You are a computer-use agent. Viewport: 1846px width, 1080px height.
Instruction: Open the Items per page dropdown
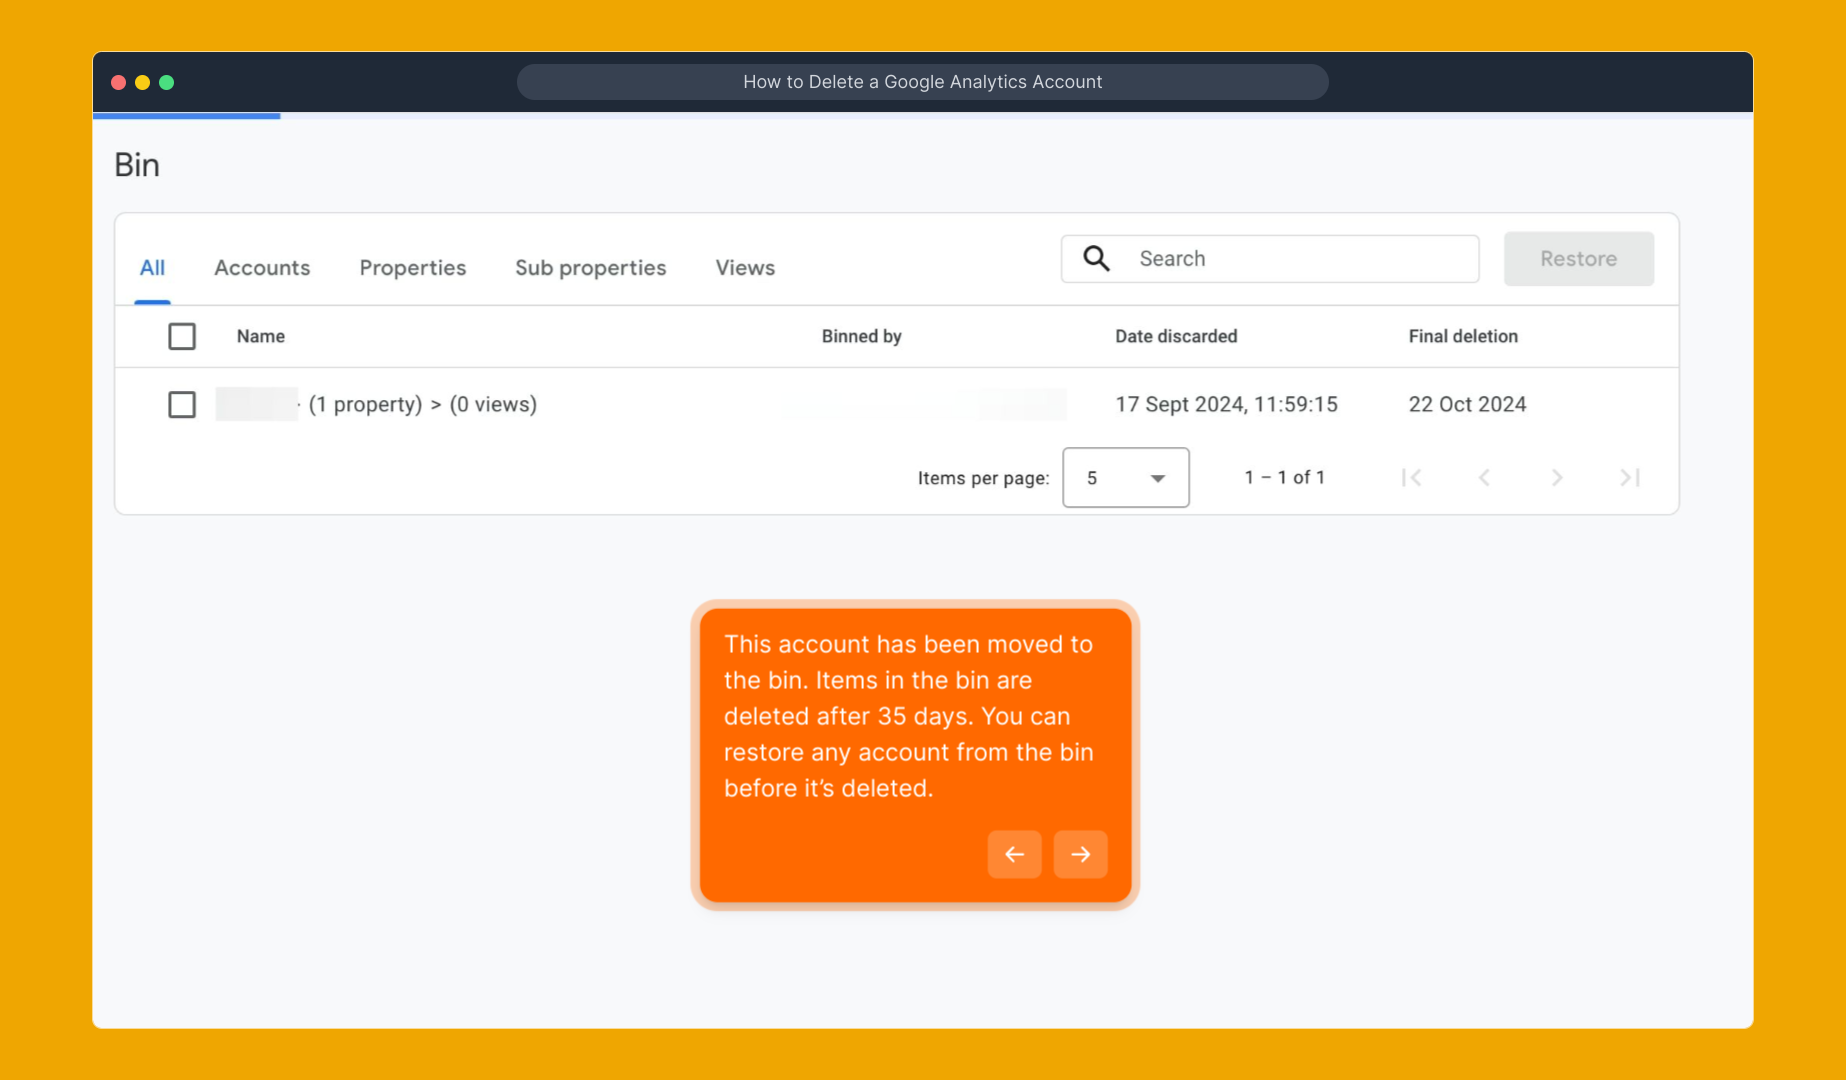[x=1125, y=478]
